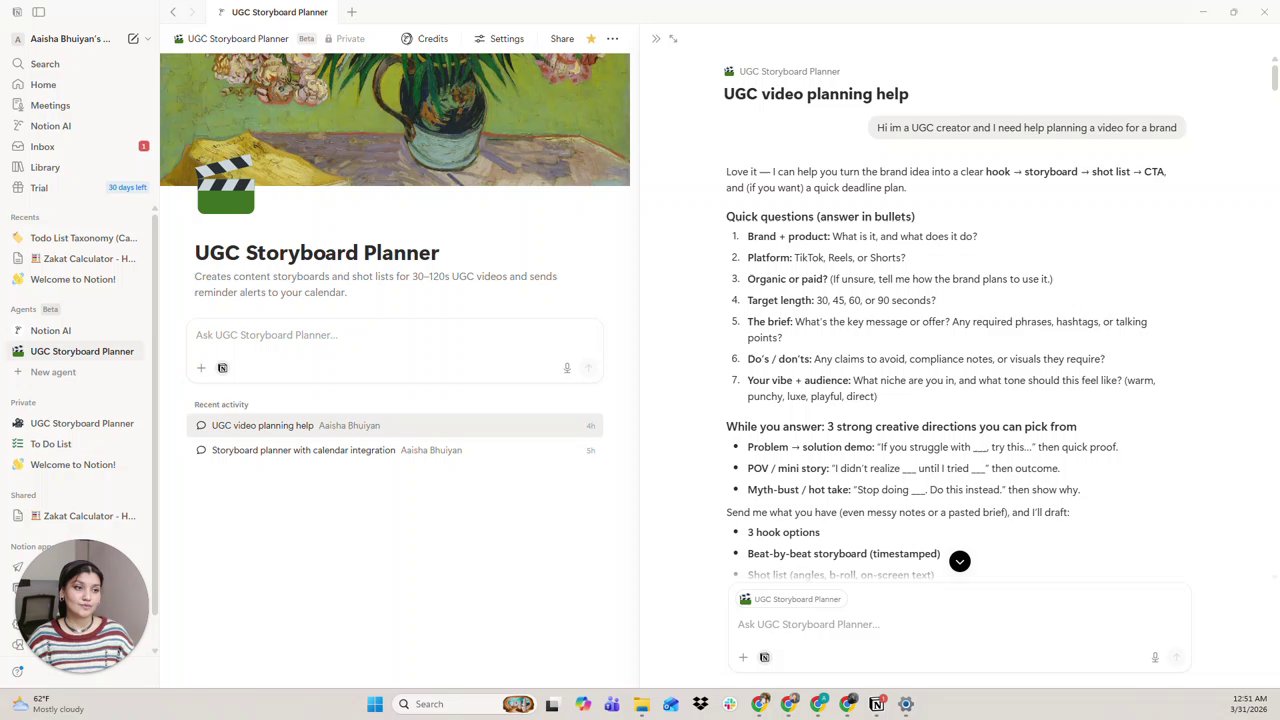
Task: Select UGC Storyboard Planner under Agents
Action: (80, 351)
